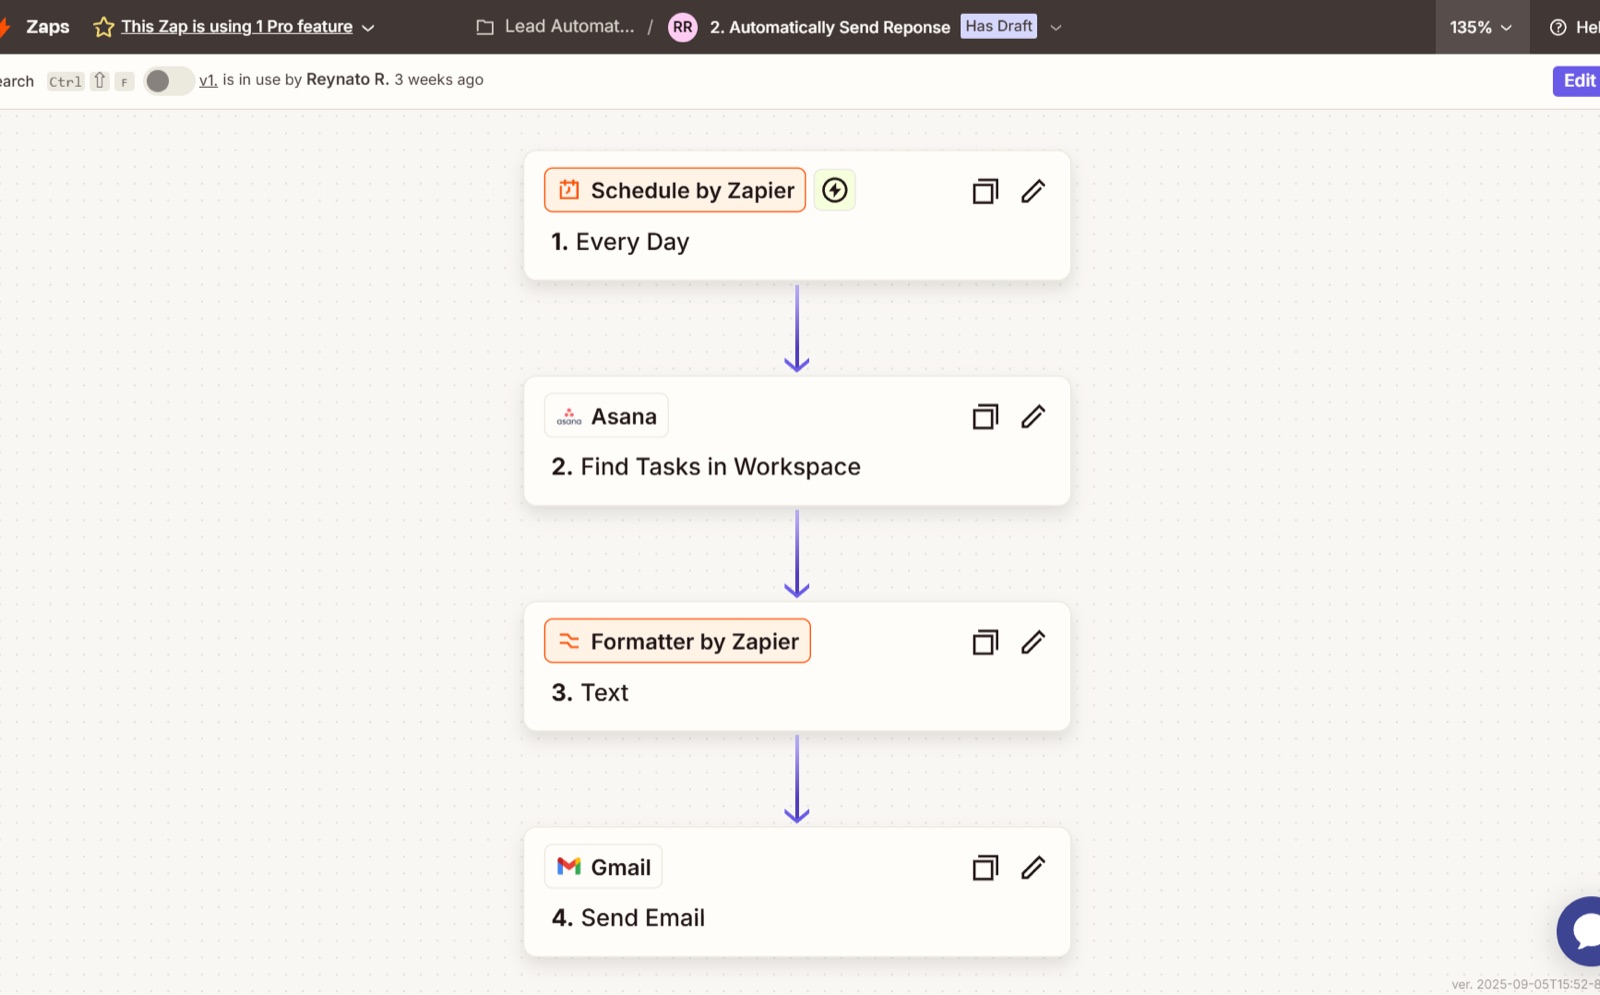Duplicate the Gmail step
This screenshot has height=995, width=1600.
tap(985, 868)
